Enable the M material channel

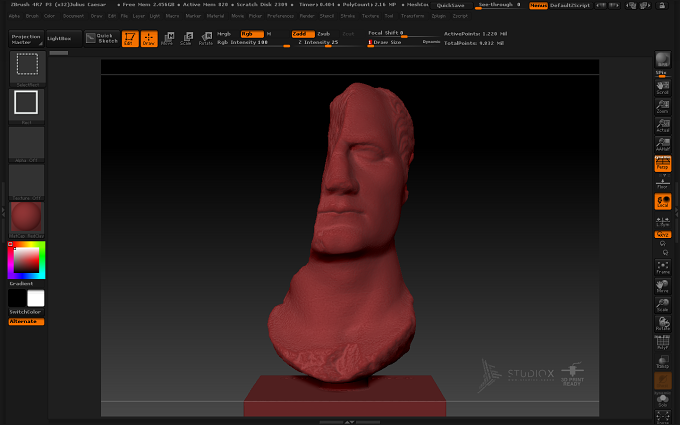tap(269, 34)
